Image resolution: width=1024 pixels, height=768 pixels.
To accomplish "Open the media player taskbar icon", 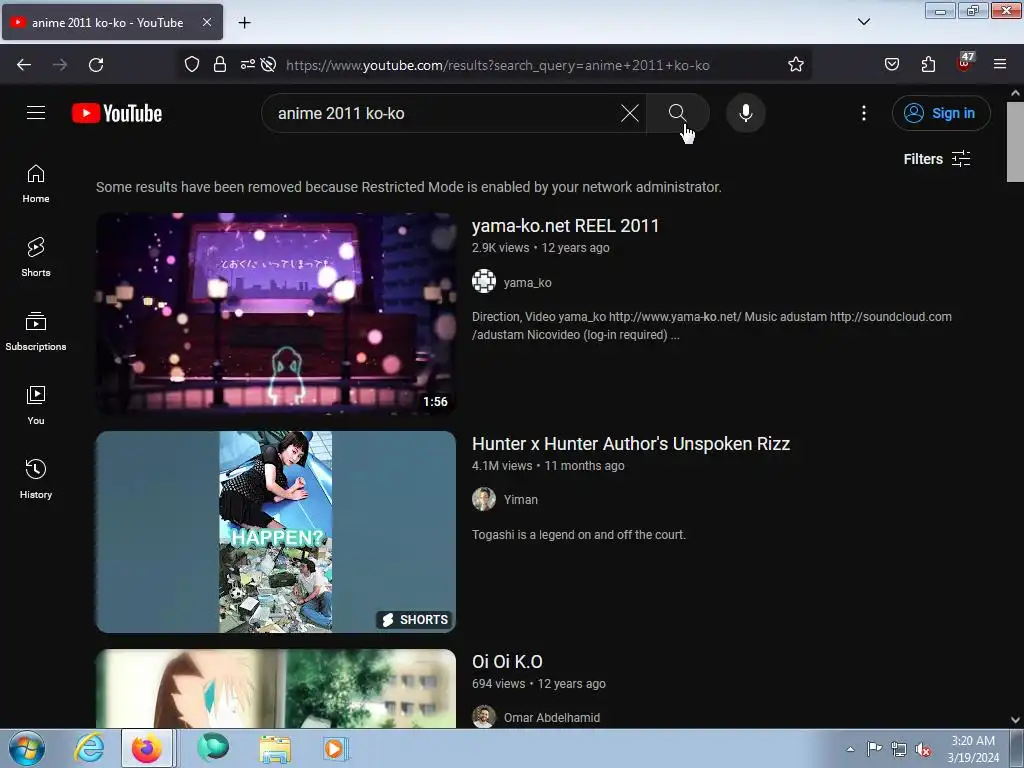I will pyautogui.click(x=335, y=748).
